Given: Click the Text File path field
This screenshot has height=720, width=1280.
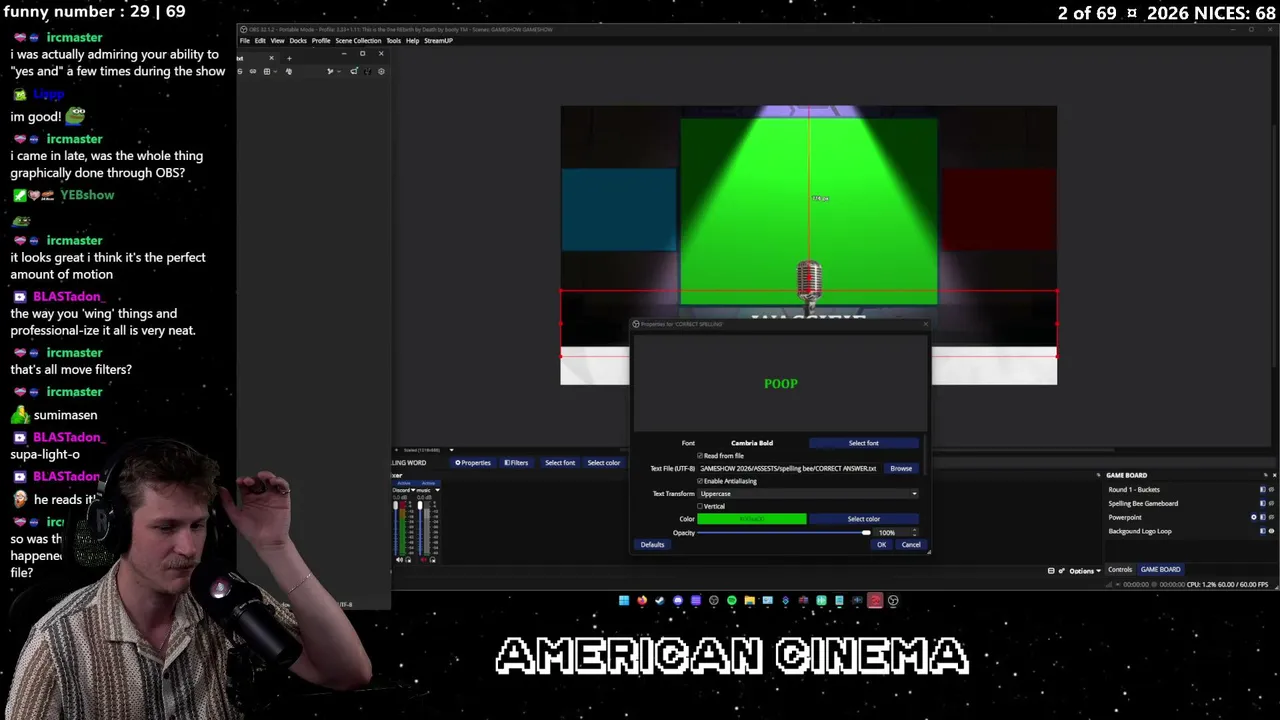Looking at the screenshot, I should pyautogui.click(x=788, y=468).
